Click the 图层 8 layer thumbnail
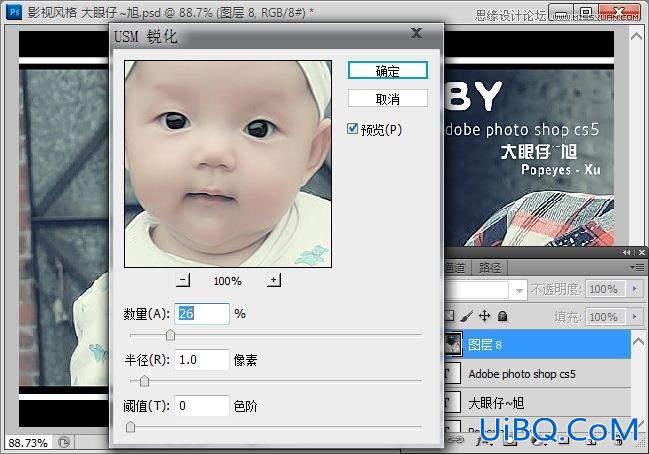Screen dimensions: 649x454 click(x=452, y=345)
